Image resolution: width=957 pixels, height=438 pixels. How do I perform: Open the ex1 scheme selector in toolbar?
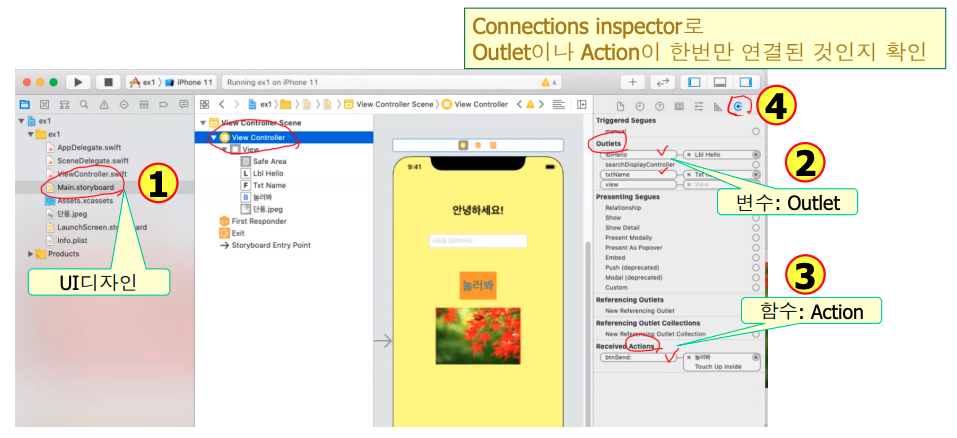click(143, 82)
